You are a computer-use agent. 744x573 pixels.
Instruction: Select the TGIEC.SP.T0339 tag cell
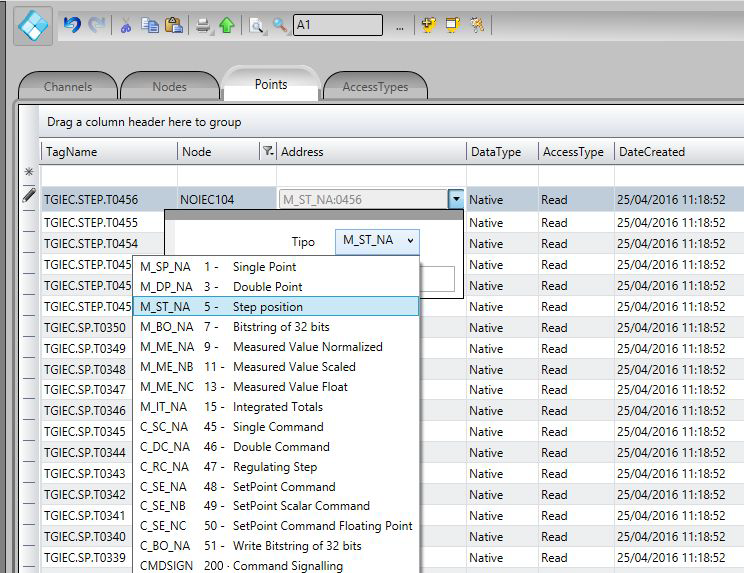tap(86, 557)
